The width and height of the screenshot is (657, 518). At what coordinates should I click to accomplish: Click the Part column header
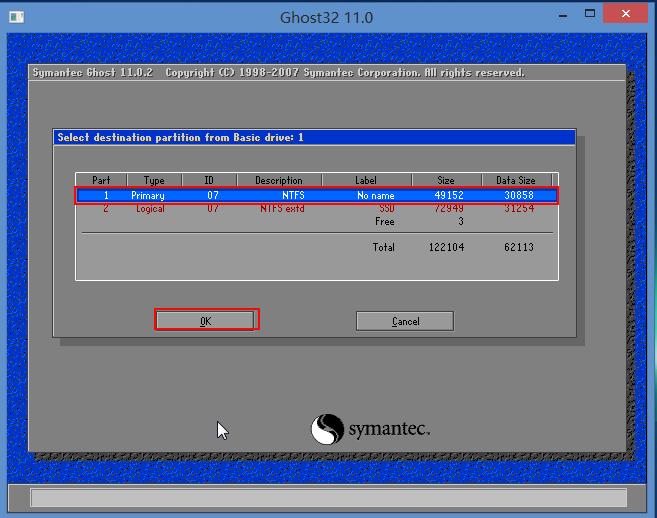coord(101,180)
